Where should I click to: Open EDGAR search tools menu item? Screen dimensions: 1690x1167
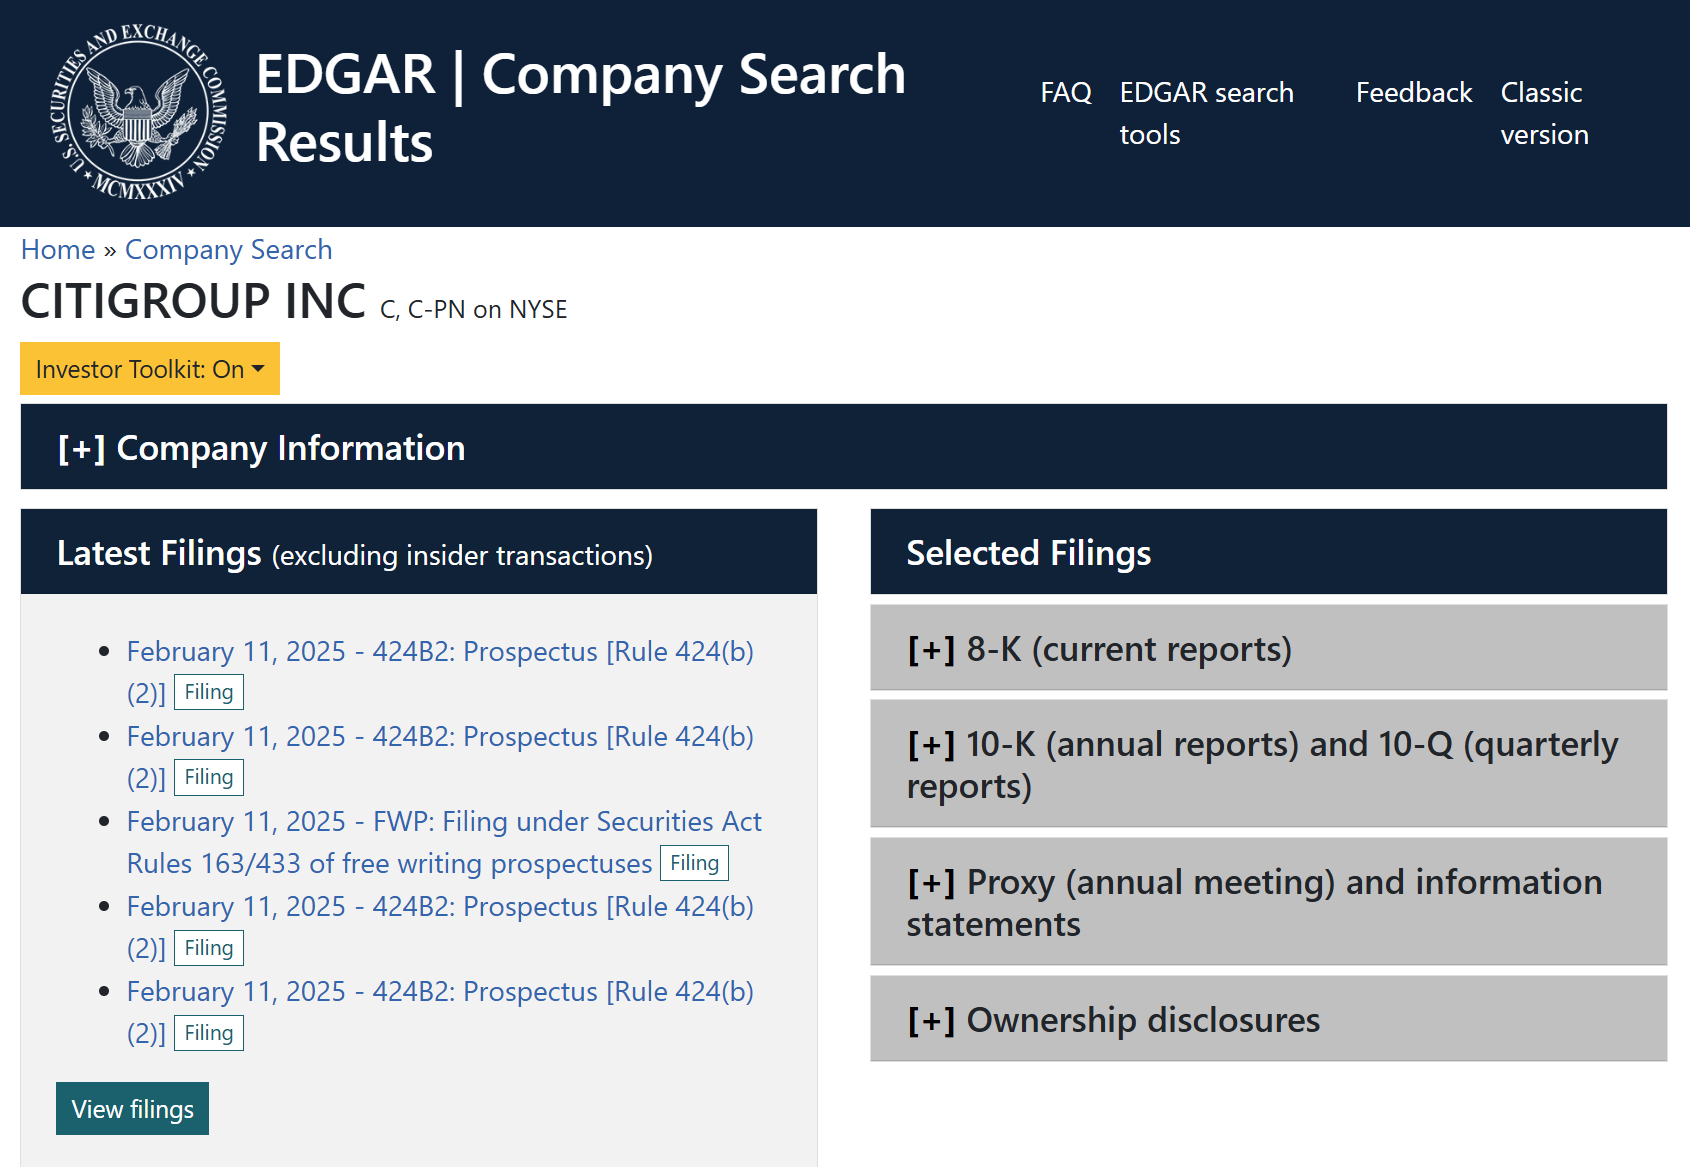1206,113
